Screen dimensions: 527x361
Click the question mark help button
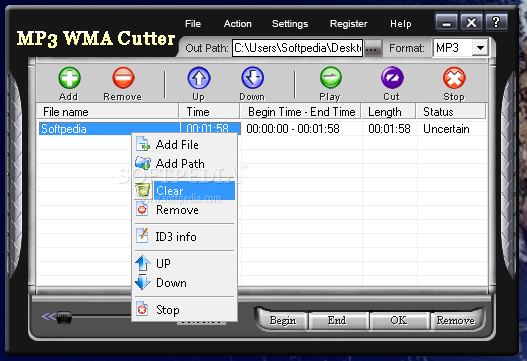[x=496, y=23]
